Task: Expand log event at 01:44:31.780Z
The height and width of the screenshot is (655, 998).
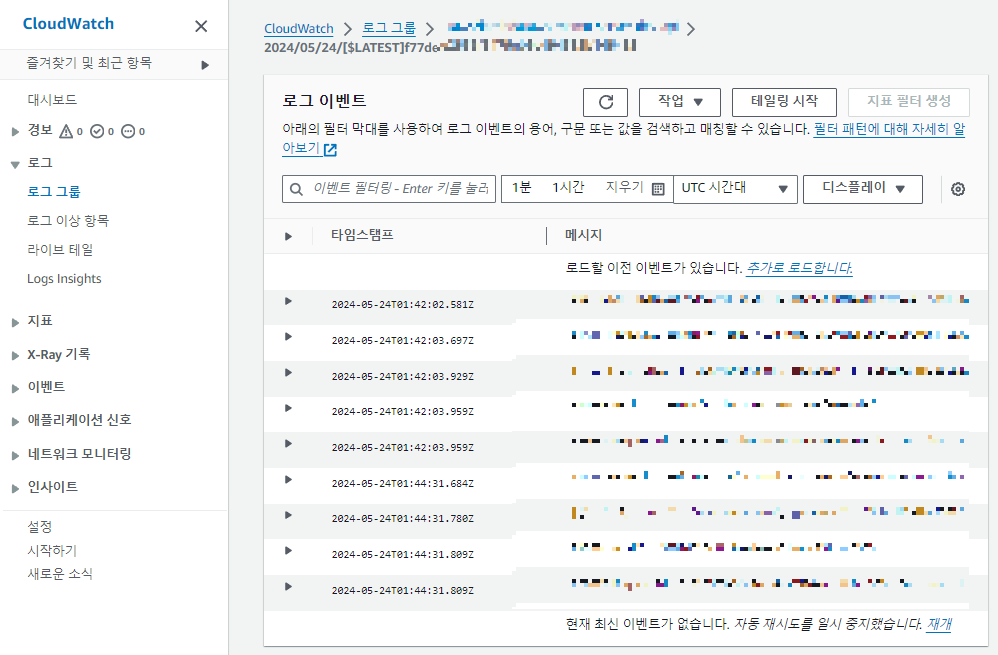Action: (x=288, y=515)
